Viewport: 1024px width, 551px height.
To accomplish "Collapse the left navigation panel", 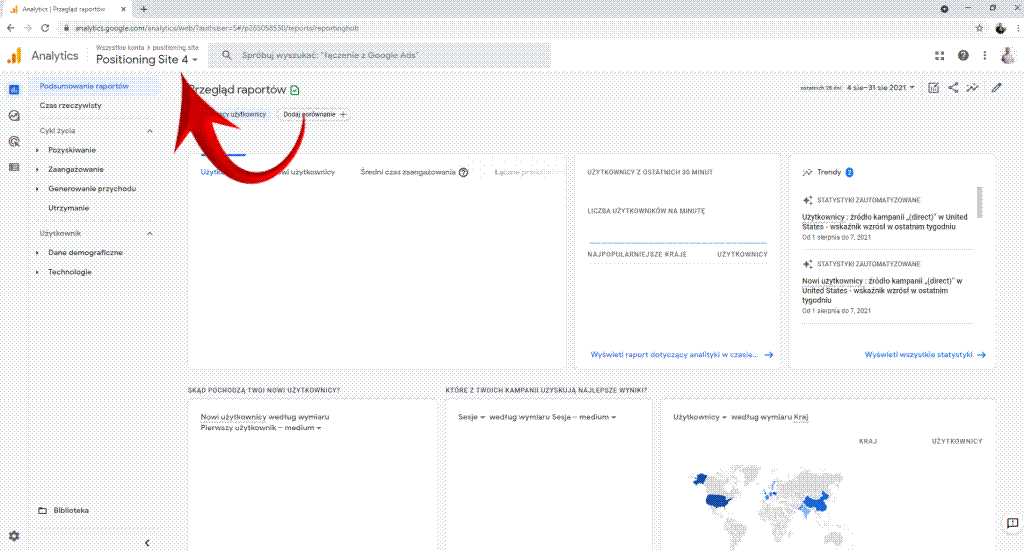I will coord(147,543).
